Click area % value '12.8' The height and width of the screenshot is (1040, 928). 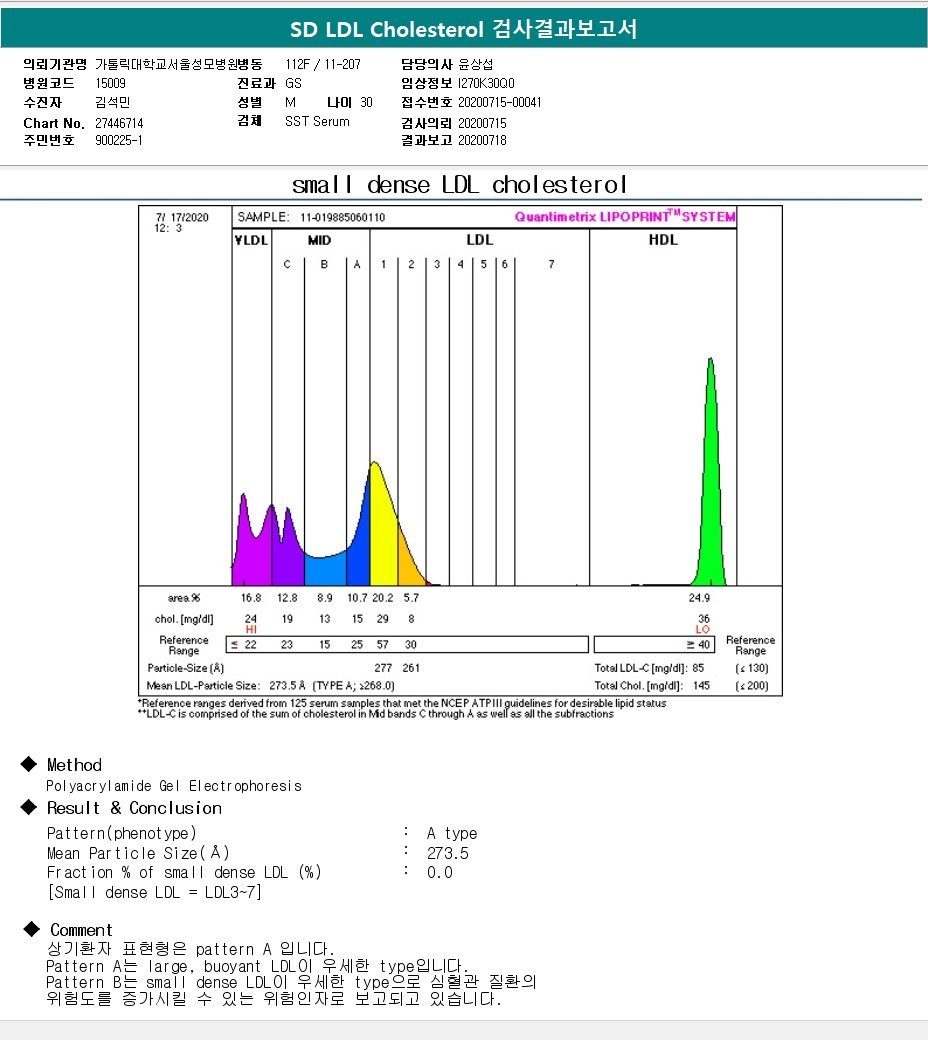(287, 598)
